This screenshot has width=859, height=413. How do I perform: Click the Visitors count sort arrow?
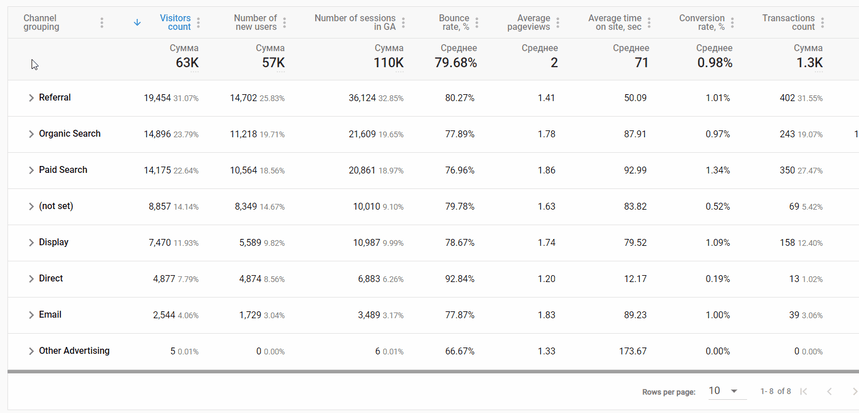pos(137,22)
